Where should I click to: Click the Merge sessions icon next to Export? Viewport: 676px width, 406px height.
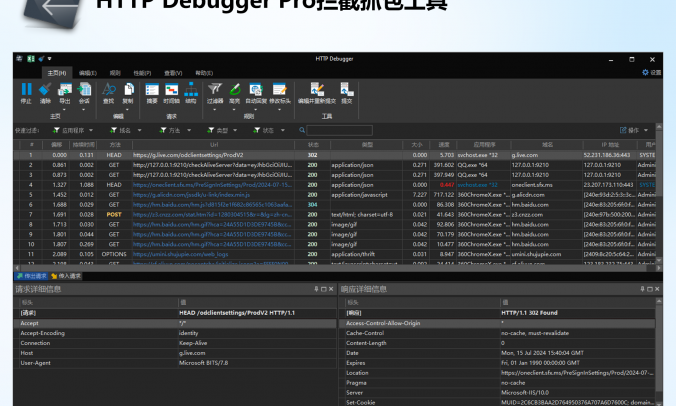point(84,89)
